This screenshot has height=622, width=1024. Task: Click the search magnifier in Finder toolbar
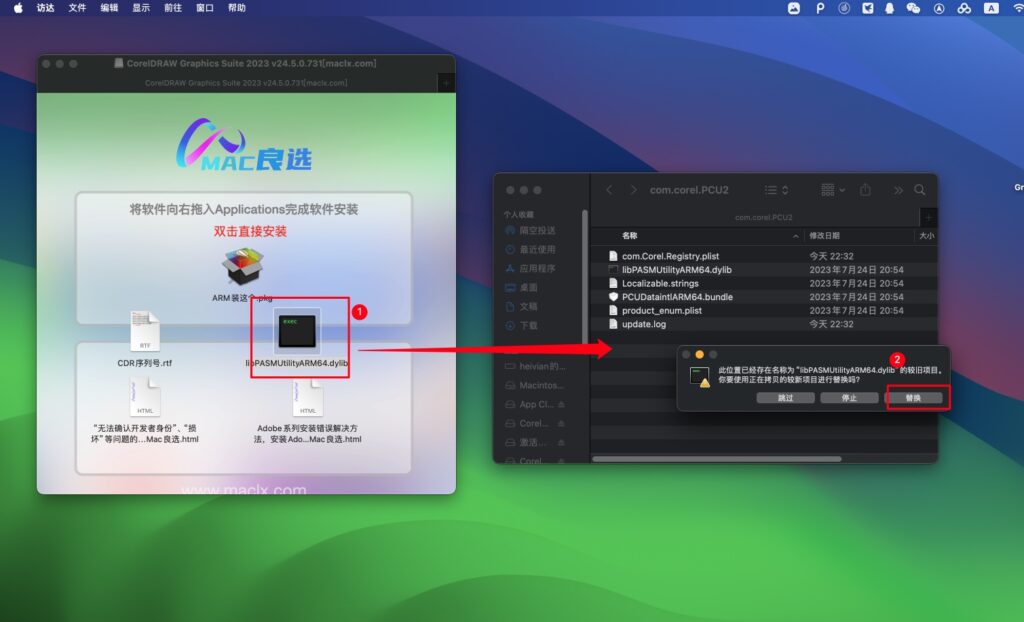(x=920, y=189)
